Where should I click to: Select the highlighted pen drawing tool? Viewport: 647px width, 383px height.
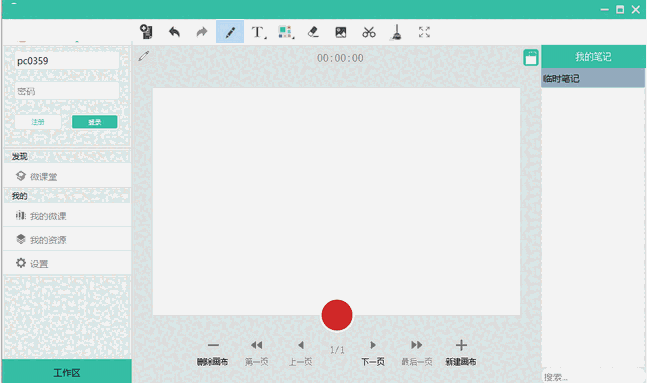tap(230, 32)
